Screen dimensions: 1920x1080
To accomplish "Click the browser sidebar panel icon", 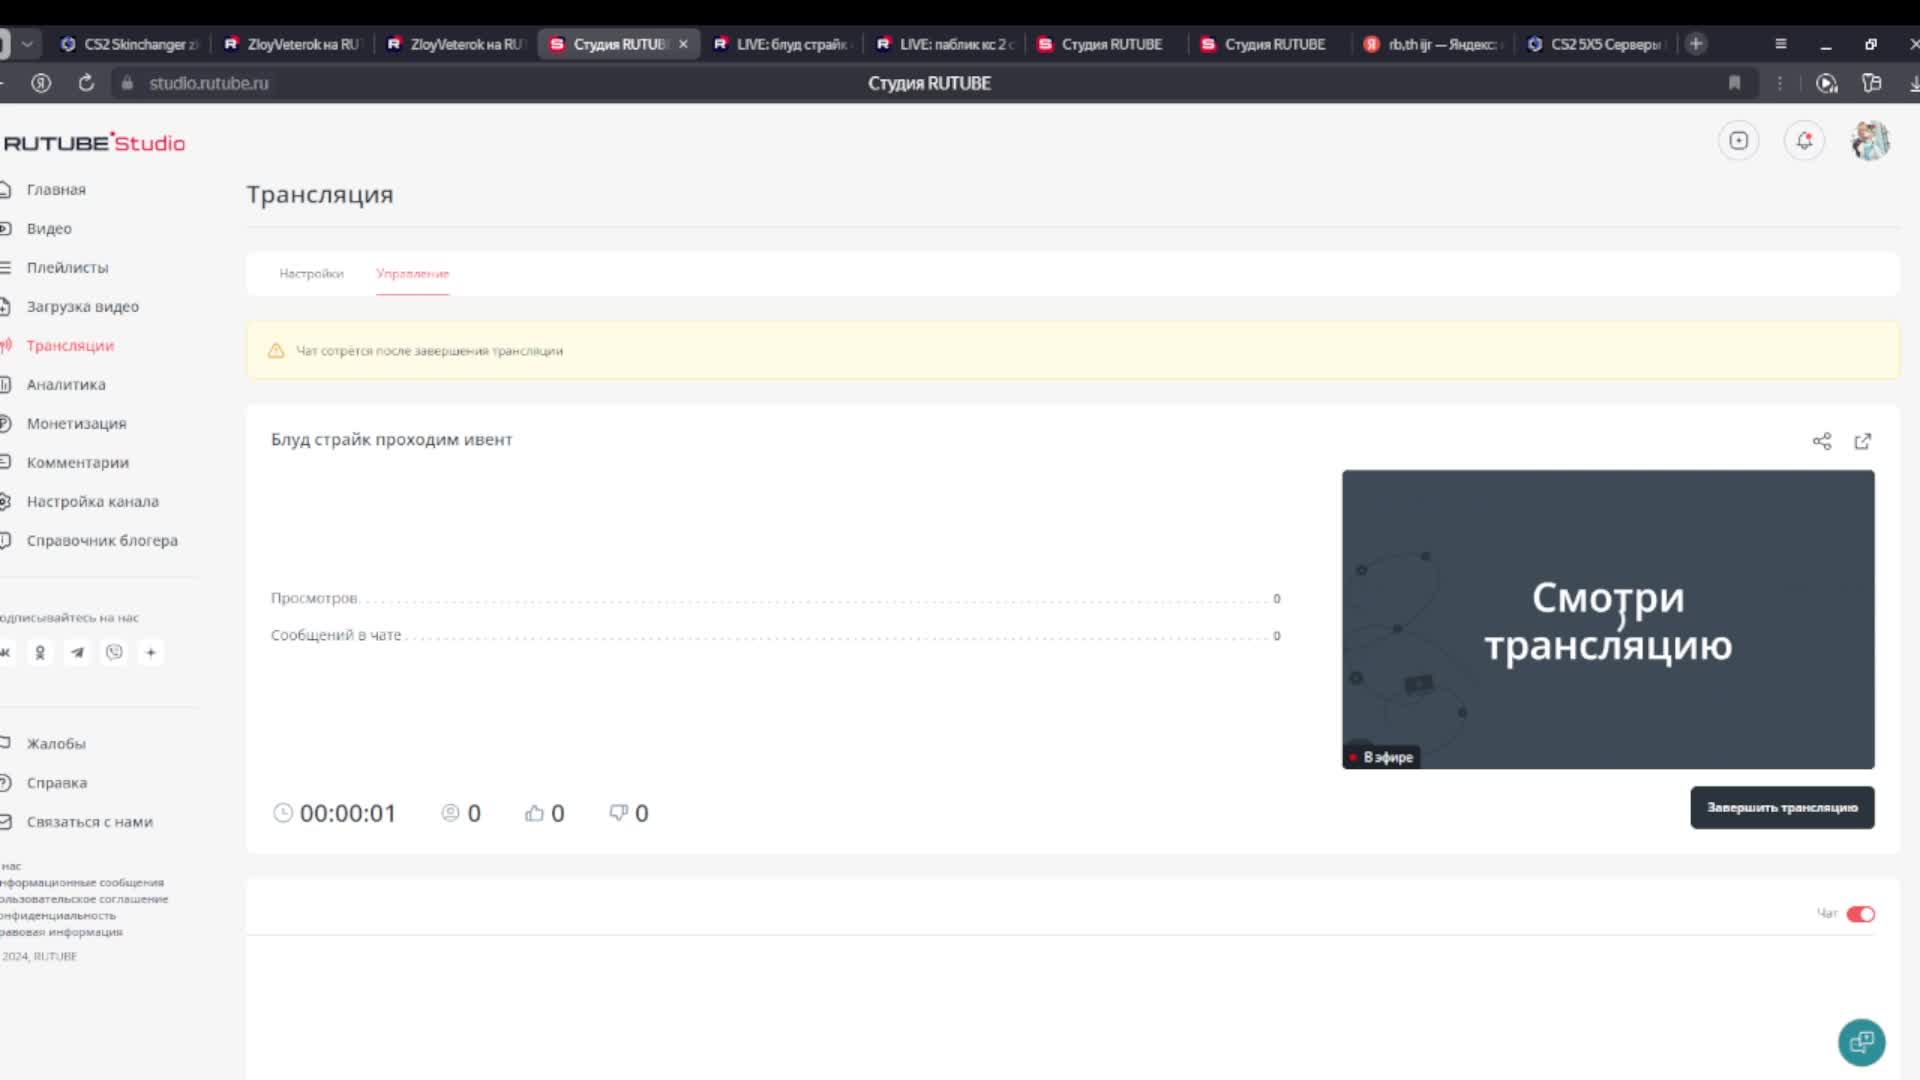I will tap(1871, 83).
